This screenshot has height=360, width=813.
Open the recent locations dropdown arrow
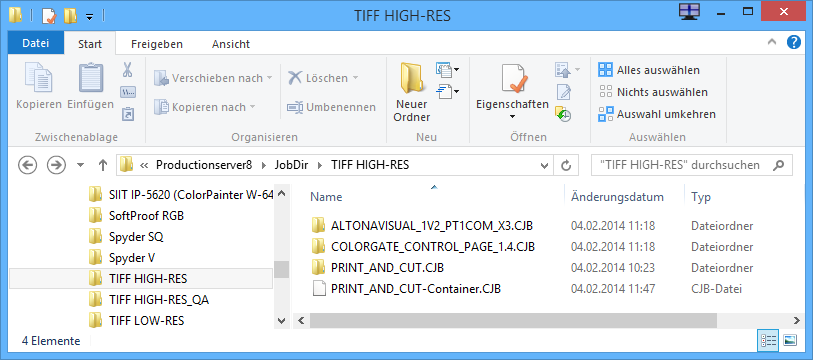[80, 165]
